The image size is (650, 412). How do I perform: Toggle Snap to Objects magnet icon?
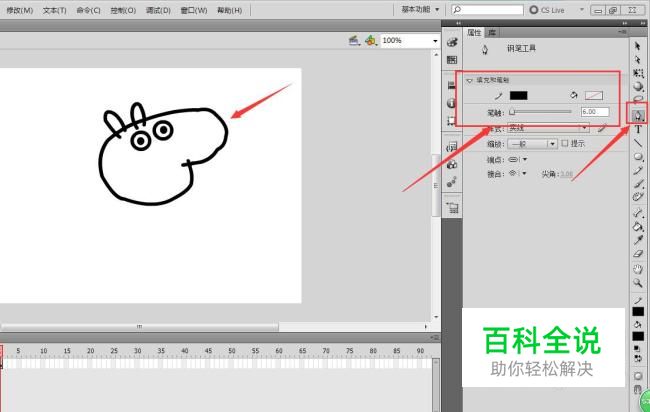[638, 389]
